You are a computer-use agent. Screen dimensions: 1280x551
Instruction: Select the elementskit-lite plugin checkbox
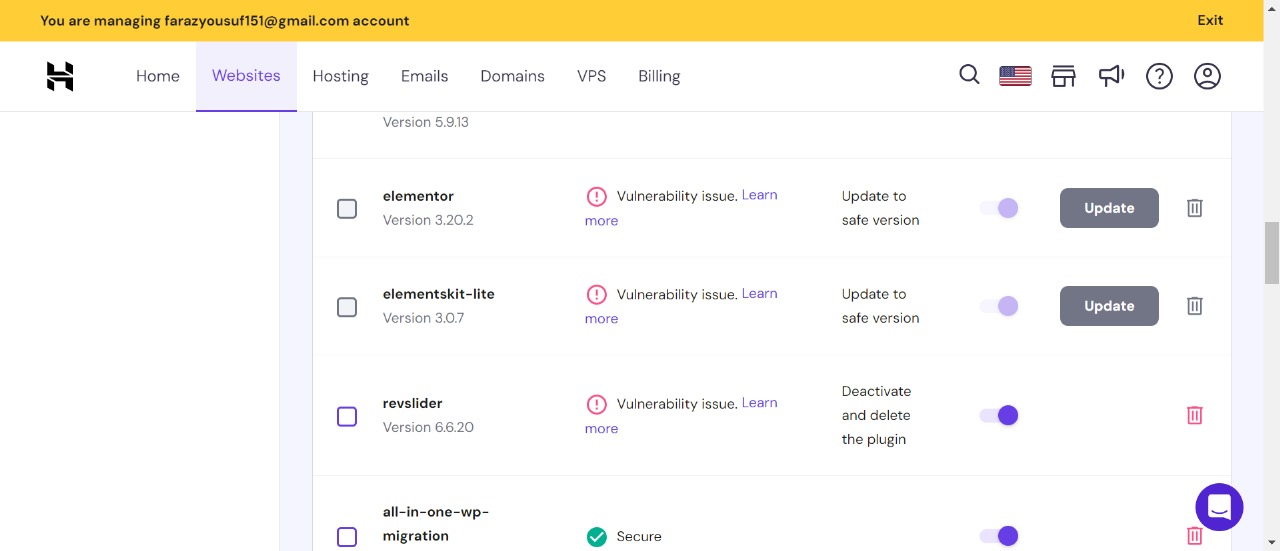[347, 307]
